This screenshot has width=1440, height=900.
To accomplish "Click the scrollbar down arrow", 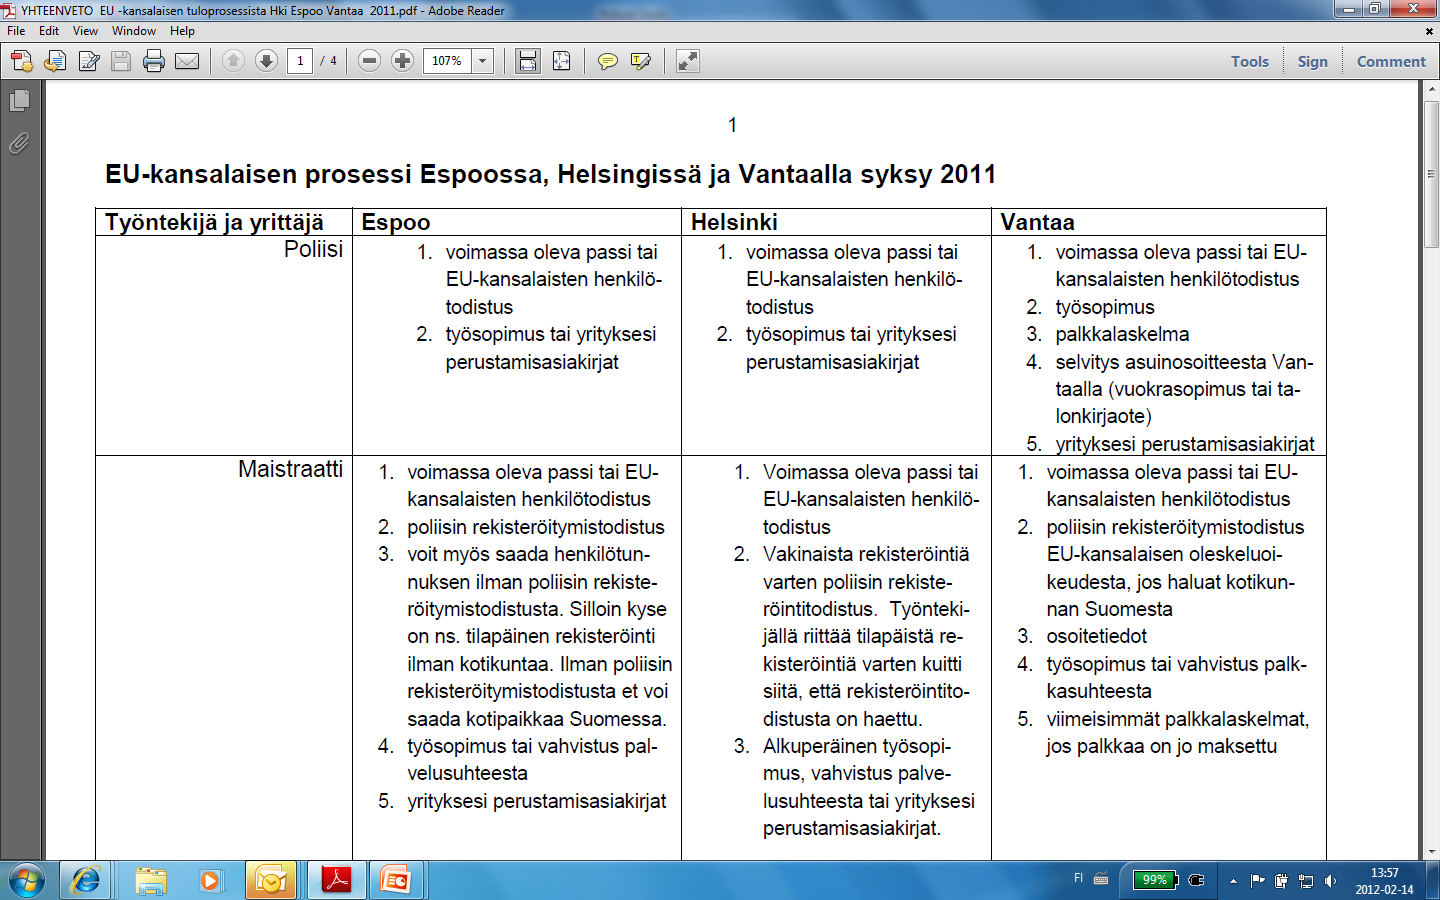I will pyautogui.click(x=1431, y=852).
